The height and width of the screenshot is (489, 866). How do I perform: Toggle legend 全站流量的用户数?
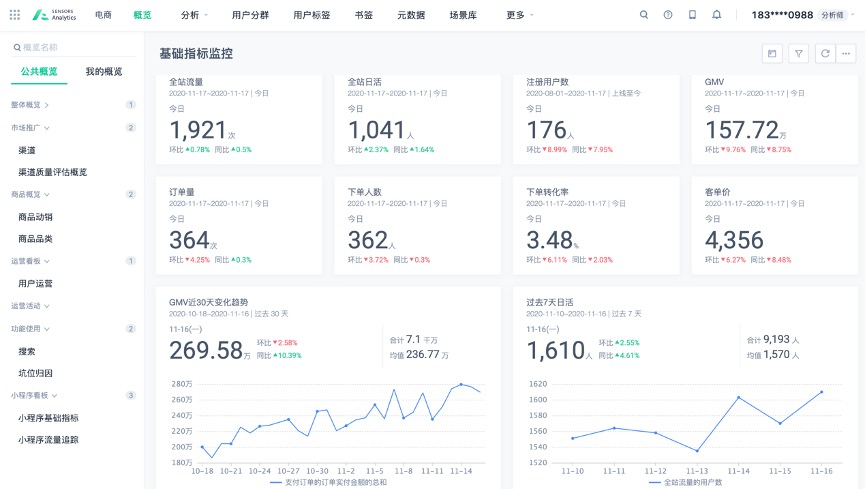pos(685,482)
